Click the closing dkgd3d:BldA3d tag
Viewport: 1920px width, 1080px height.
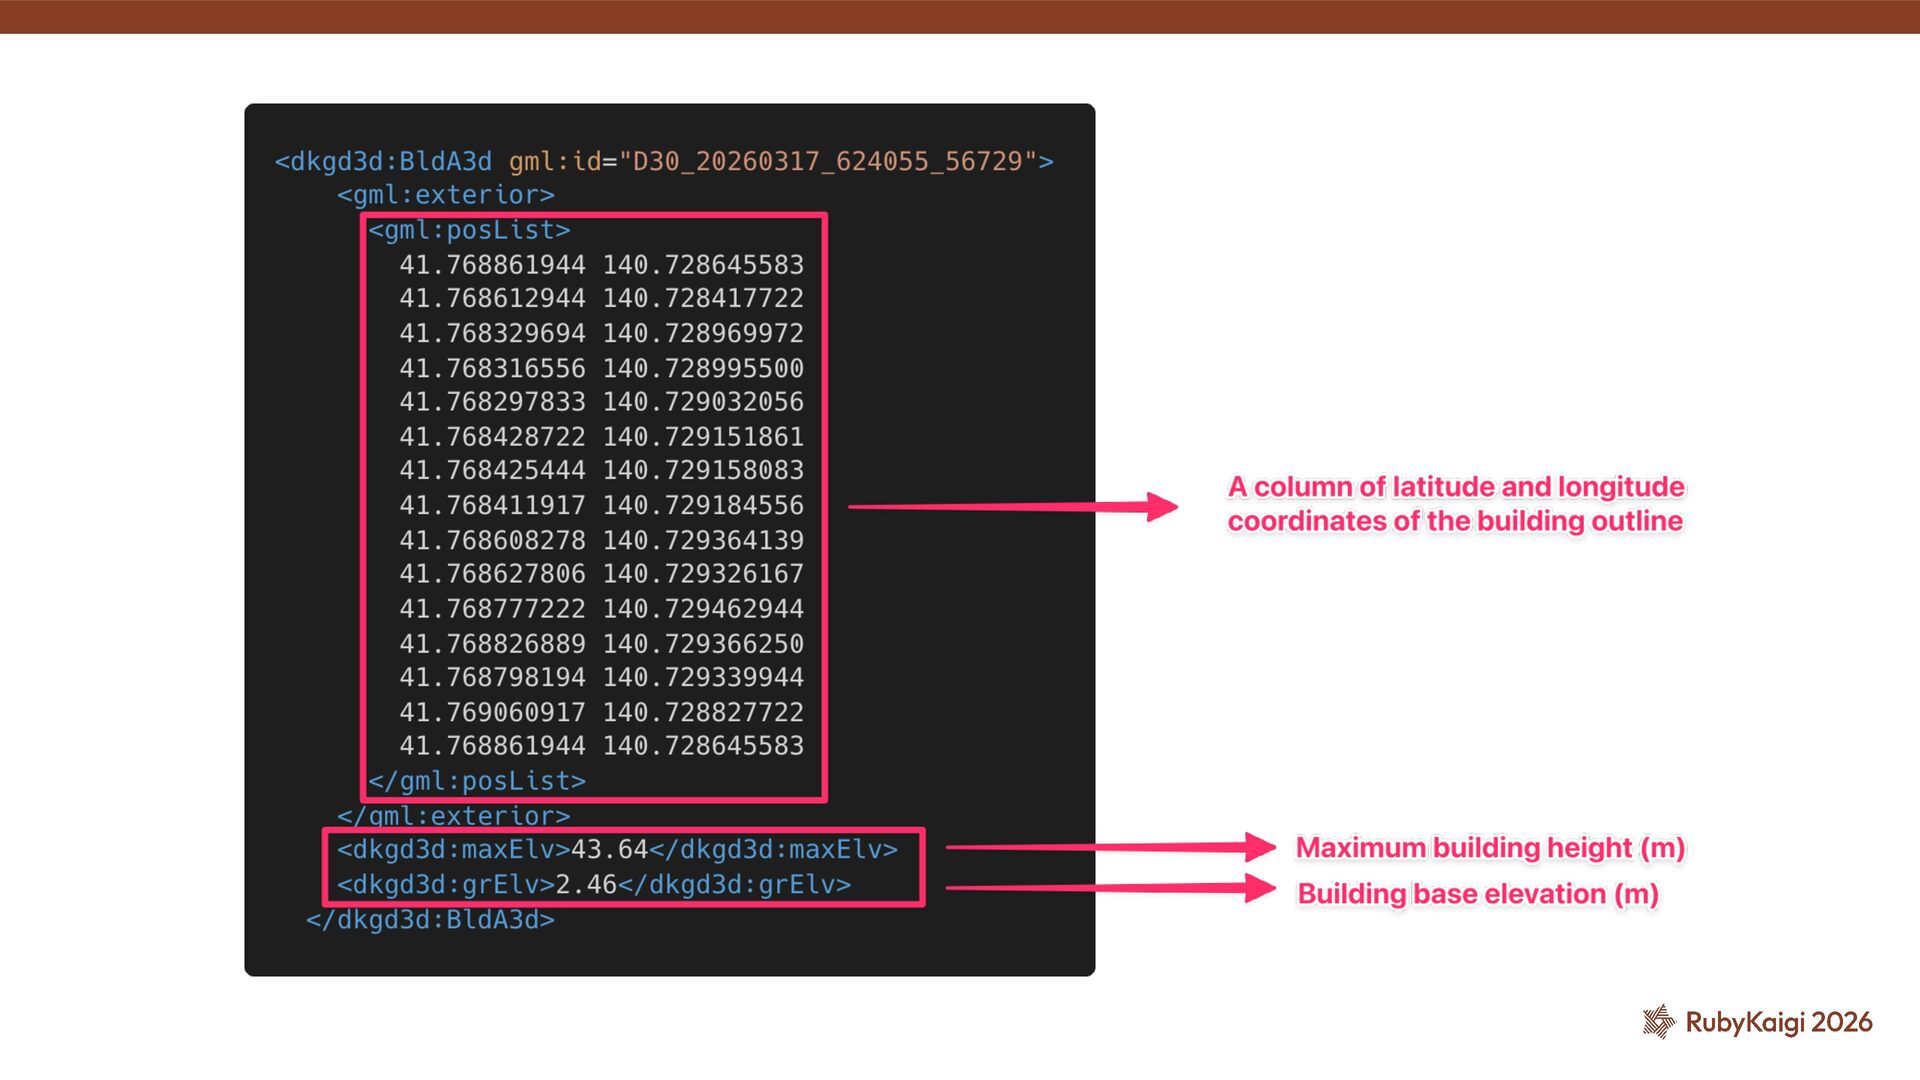(x=430, y=919)
